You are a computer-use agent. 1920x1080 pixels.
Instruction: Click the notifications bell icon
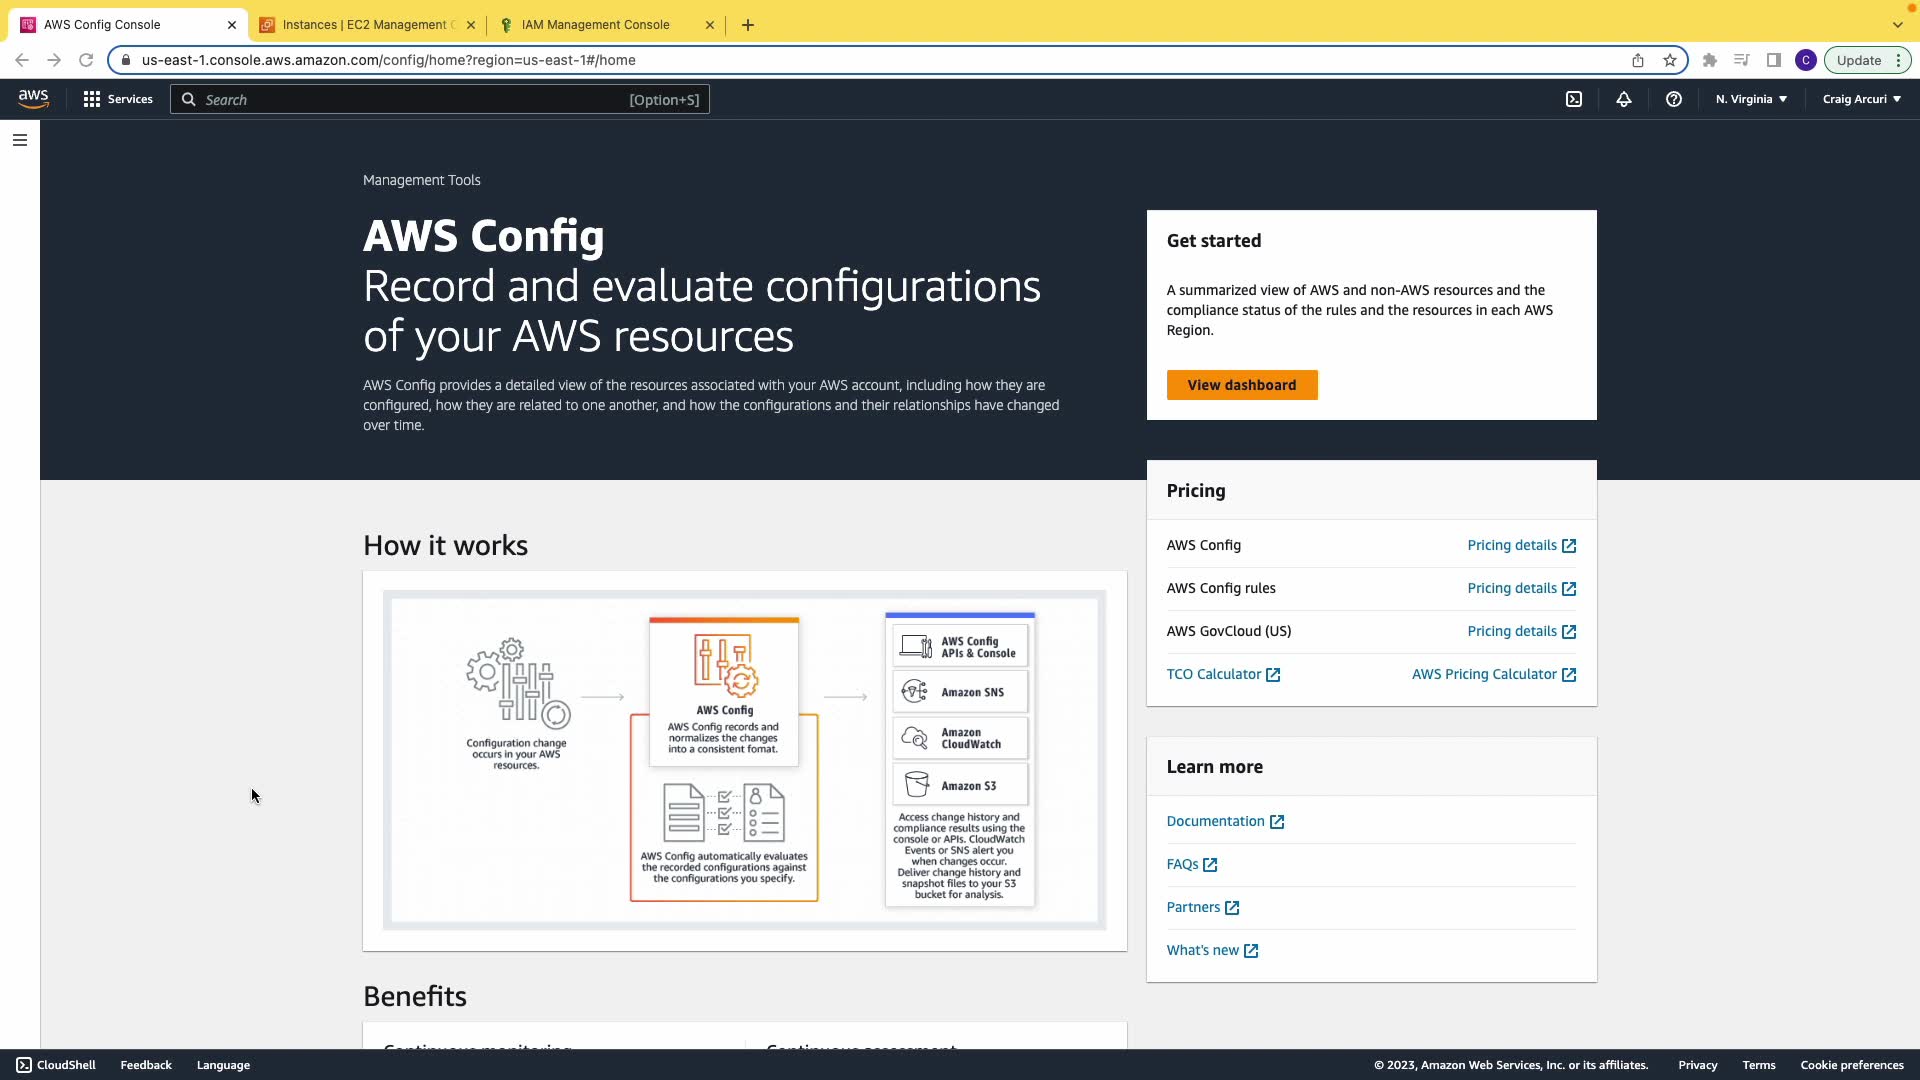tap(1624, 99)
